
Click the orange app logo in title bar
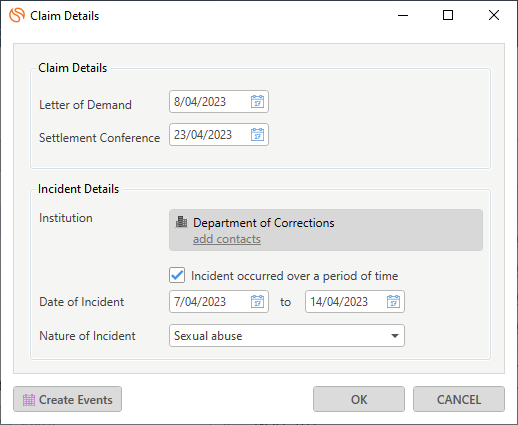17,15
